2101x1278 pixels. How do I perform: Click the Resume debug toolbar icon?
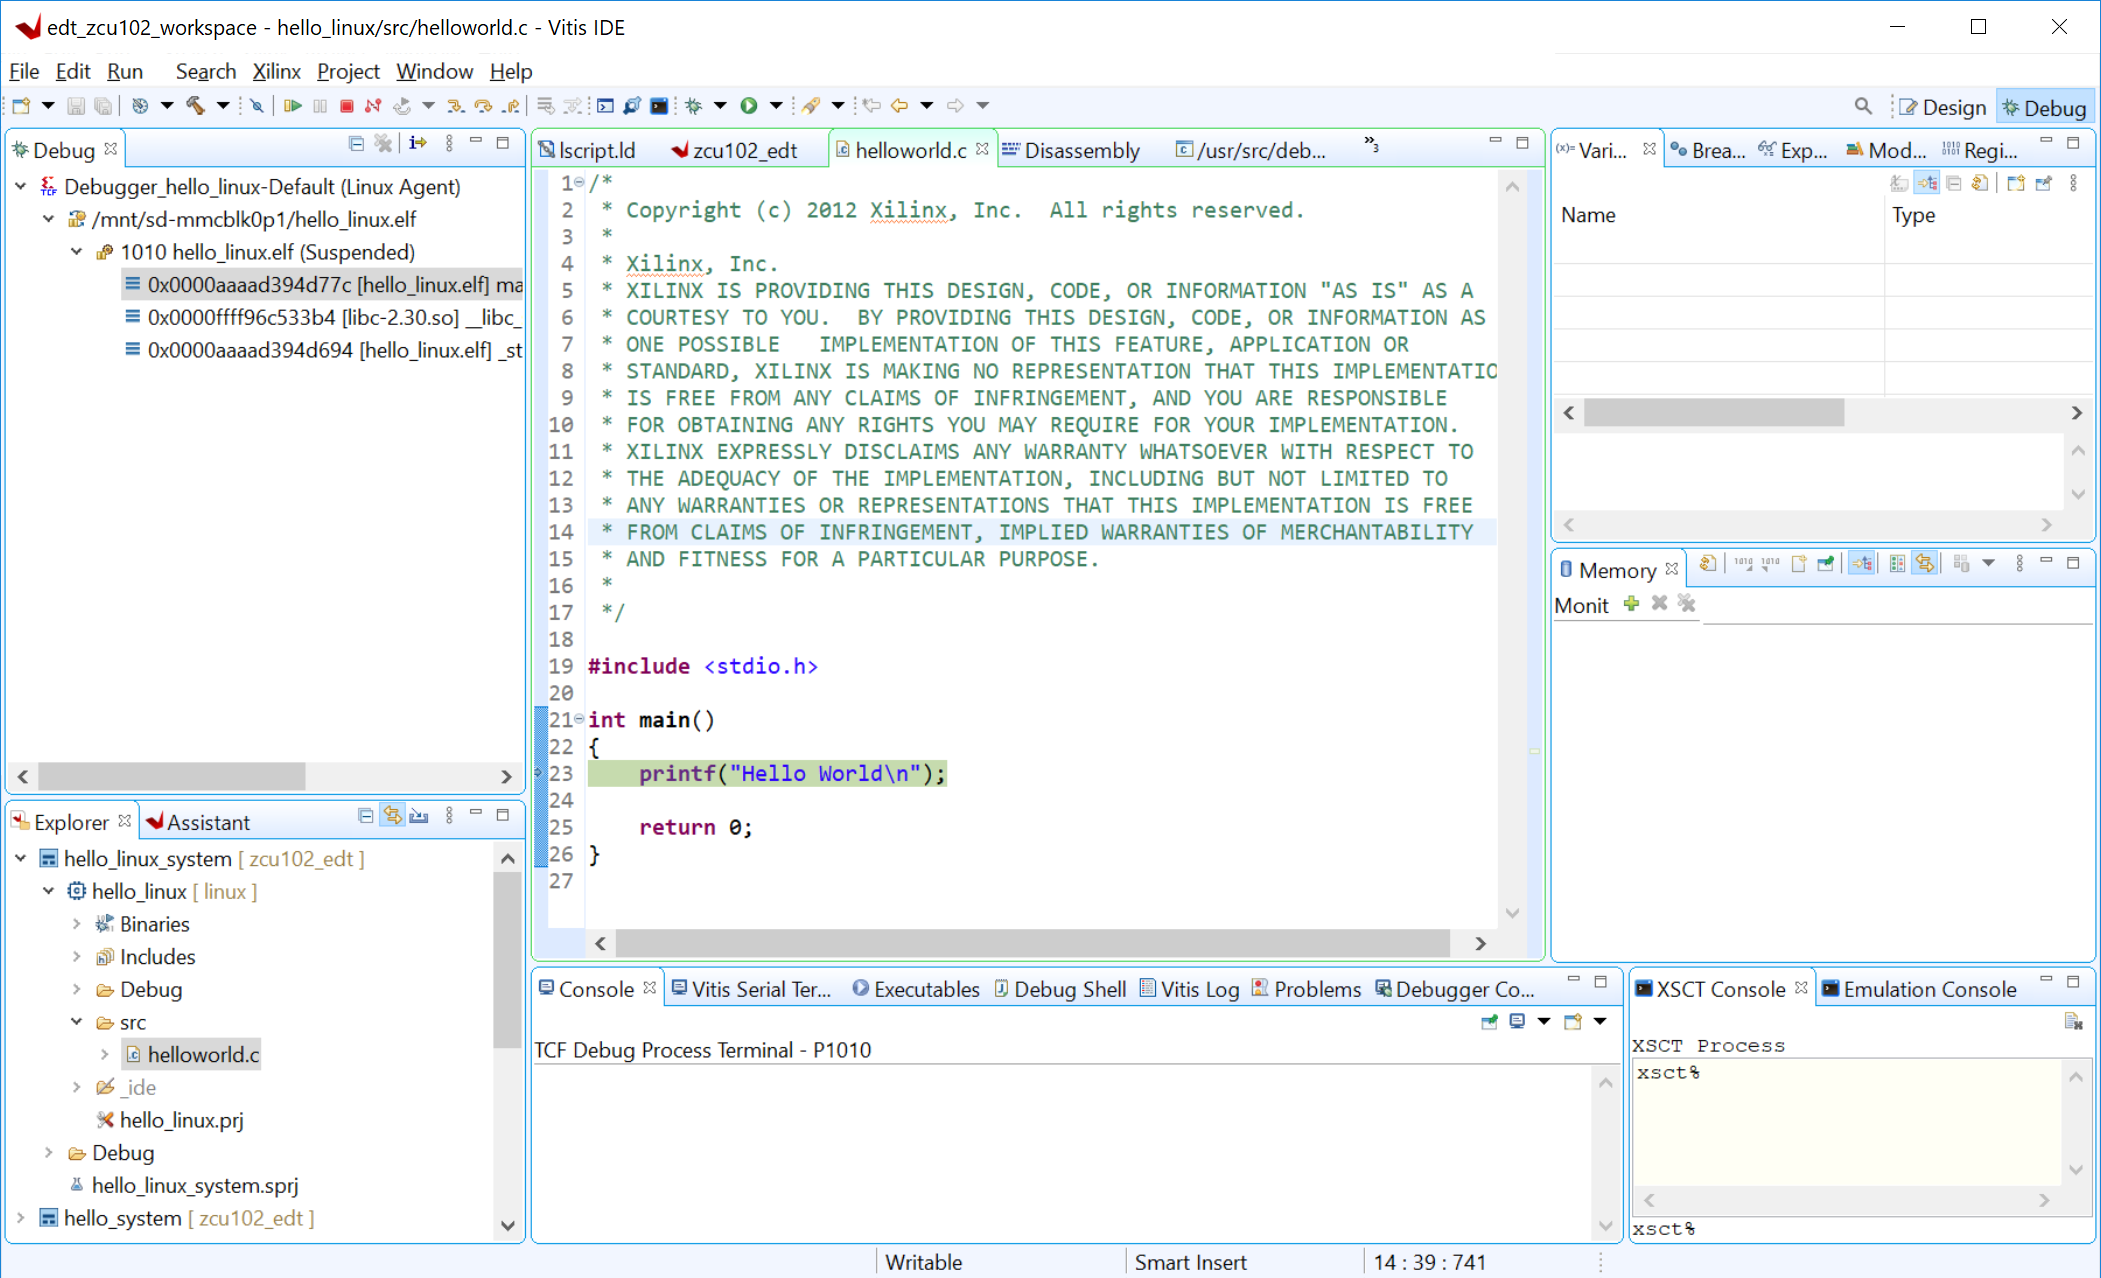coord(292,106)
